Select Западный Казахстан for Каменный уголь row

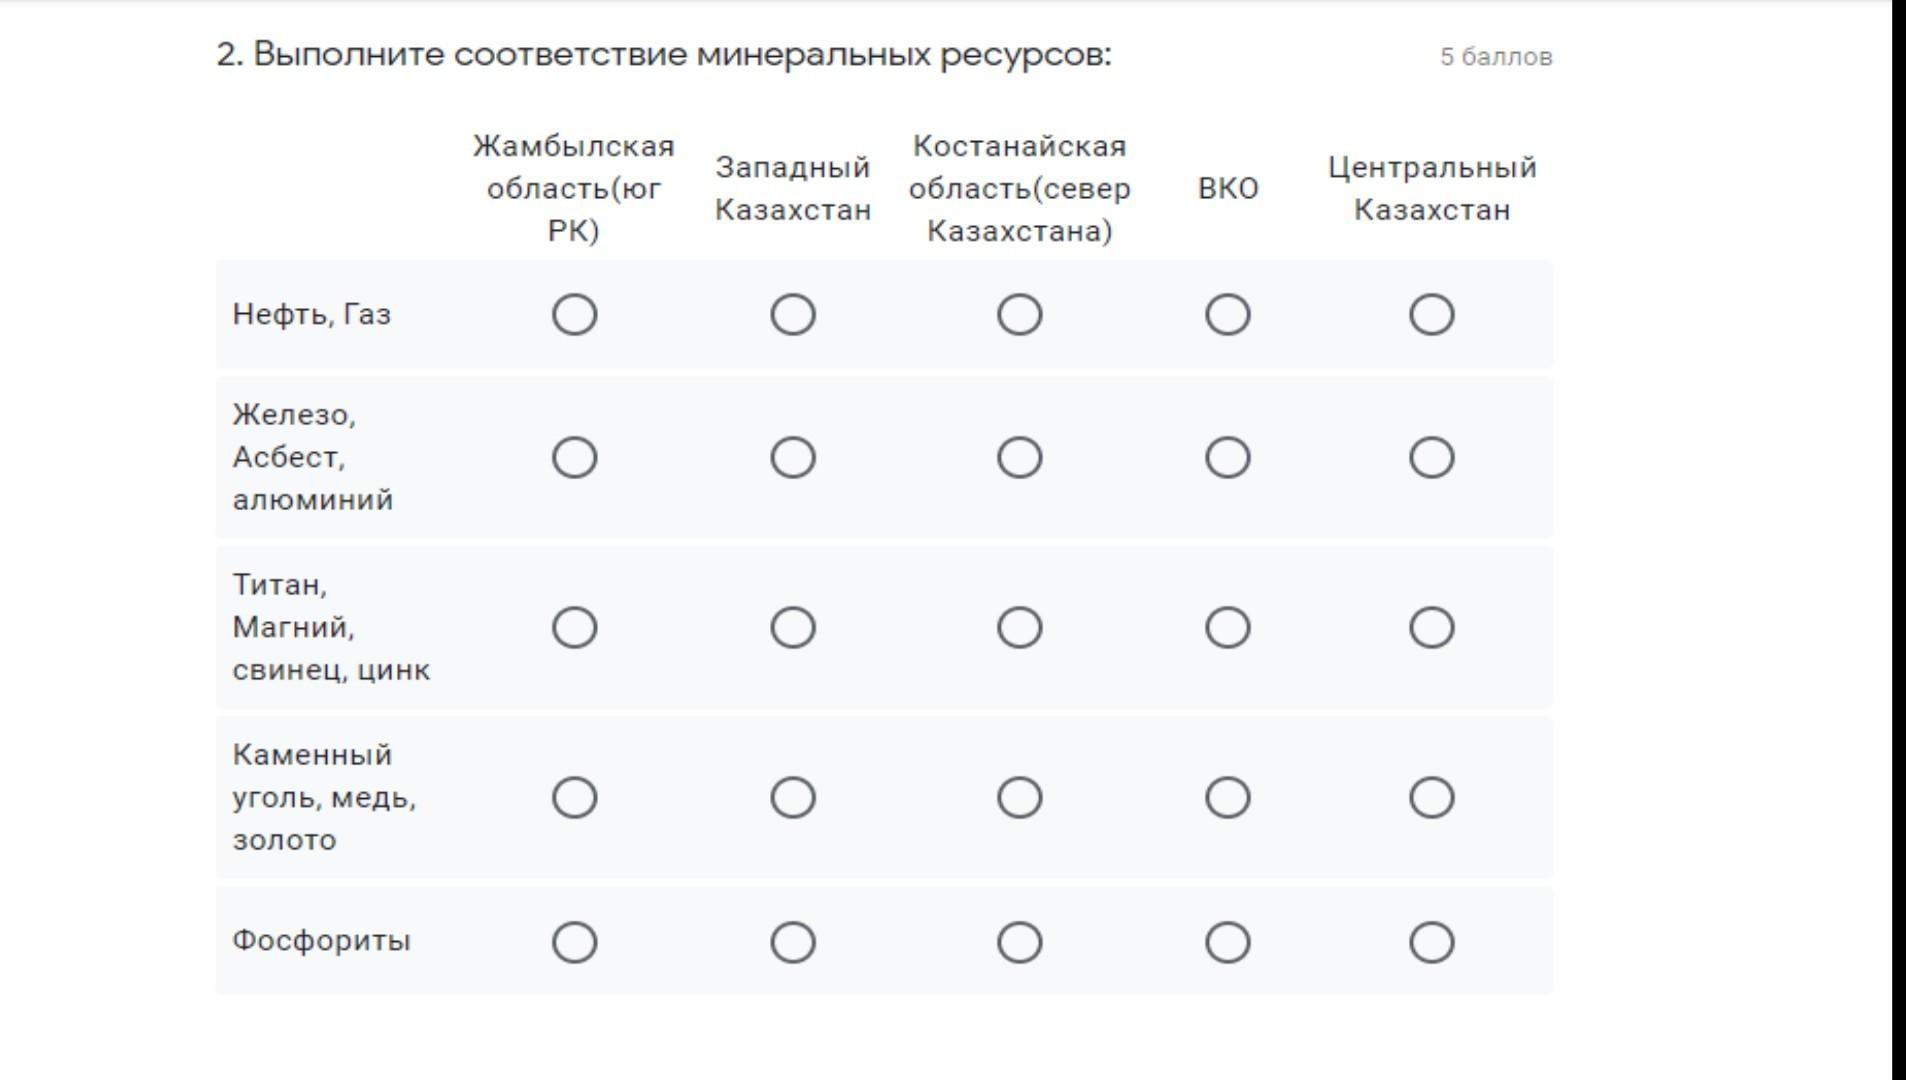point(793,798)
